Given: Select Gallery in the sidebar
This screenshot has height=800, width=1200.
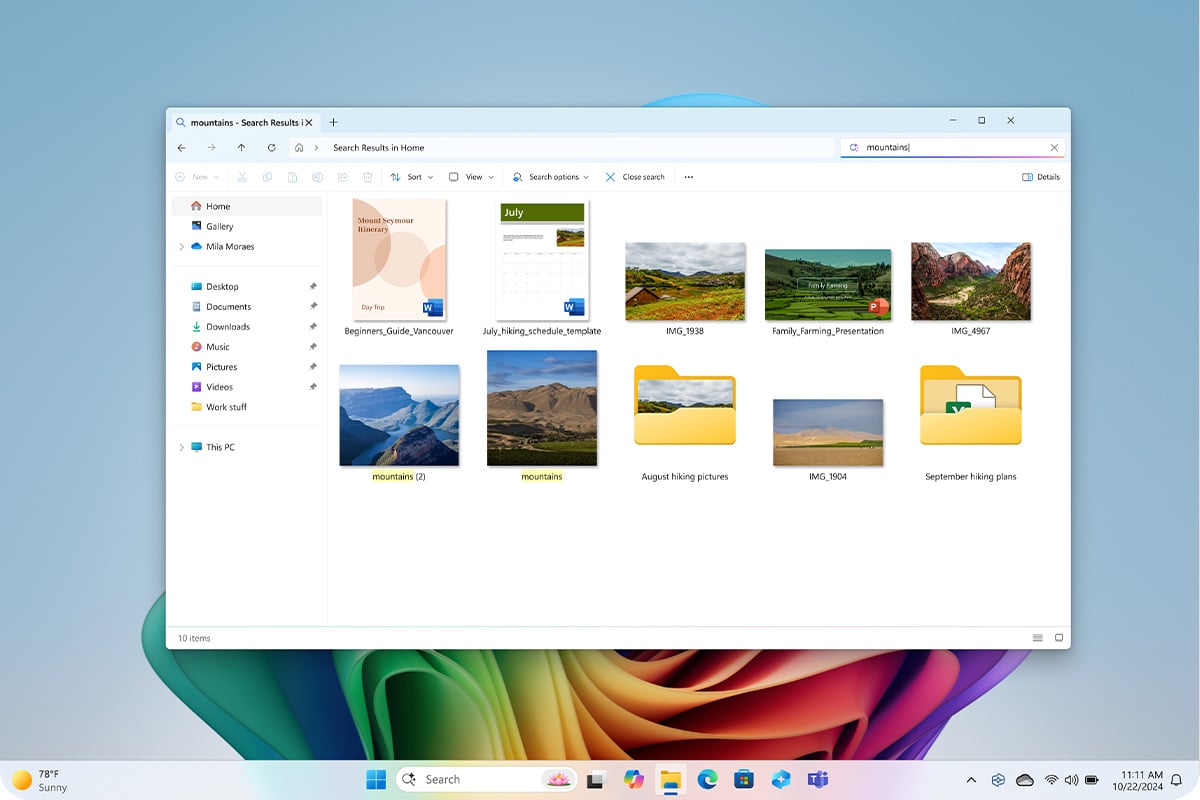Looking at the screenshot, I should pyautogui.click(x=219, y=227).
